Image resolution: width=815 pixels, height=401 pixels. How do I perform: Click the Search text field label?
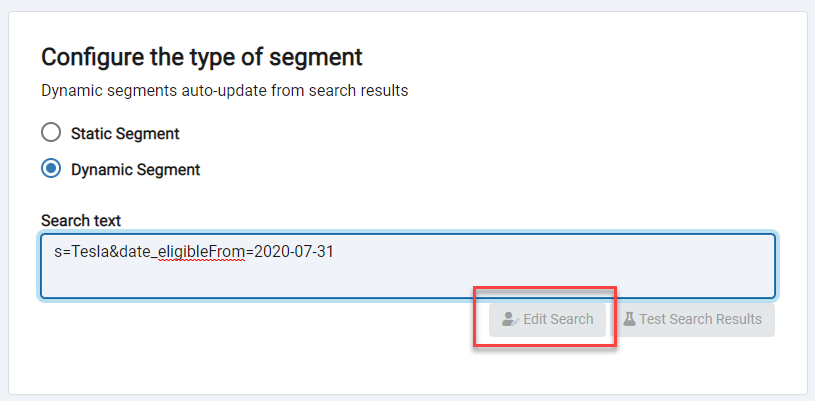click(x=81, y=221)
